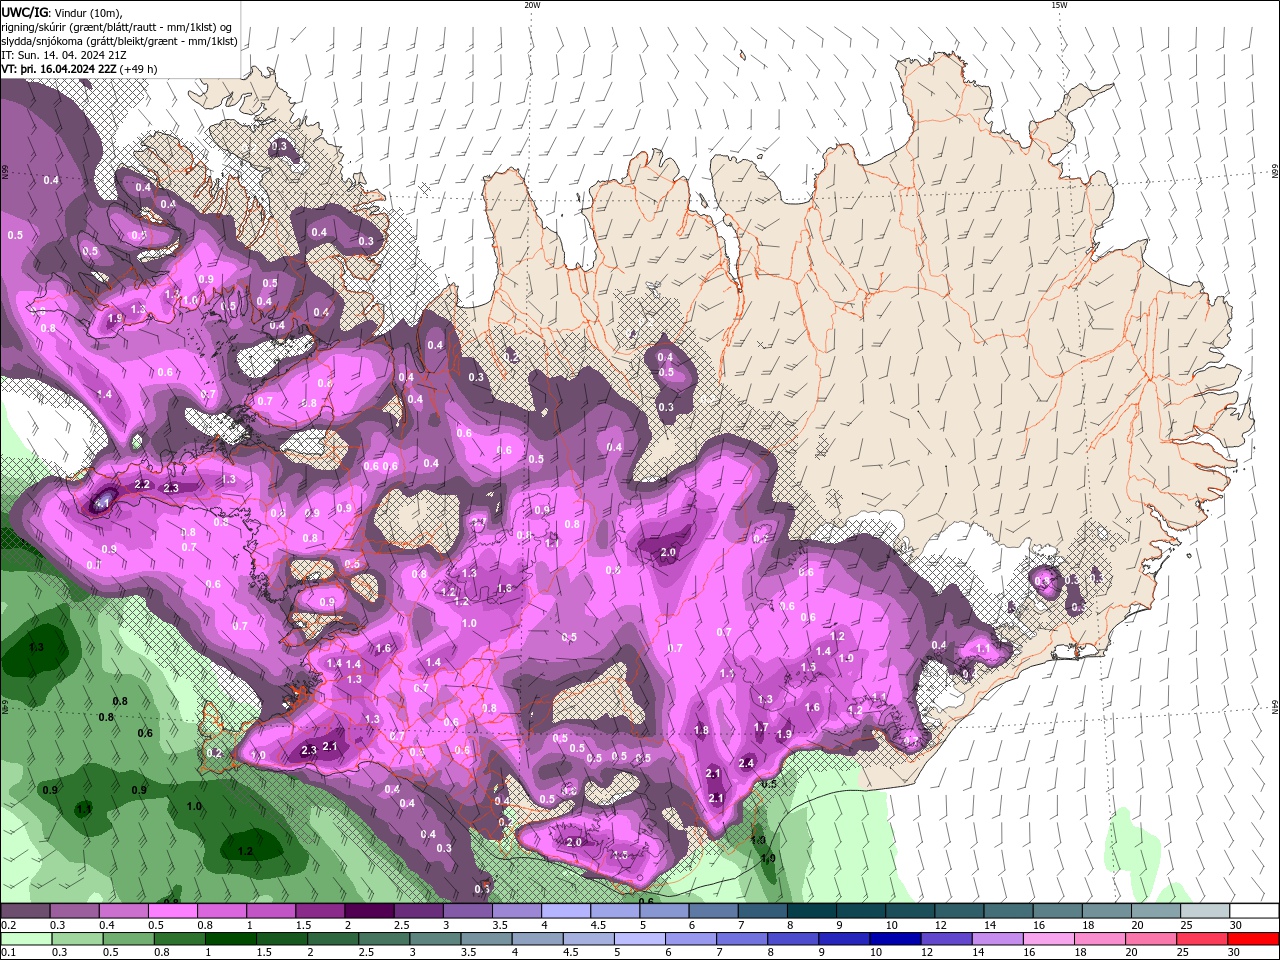This screenshot has width=1280, height=960.
Task: Click the '15W' longitude label
Action: [x=1058, y=5]
